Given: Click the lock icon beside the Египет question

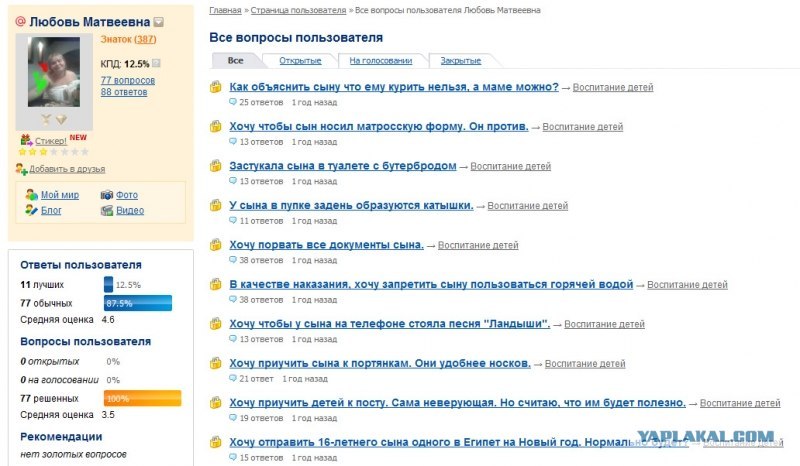Looking at the screenshot, I should click(x=216, y=442).
